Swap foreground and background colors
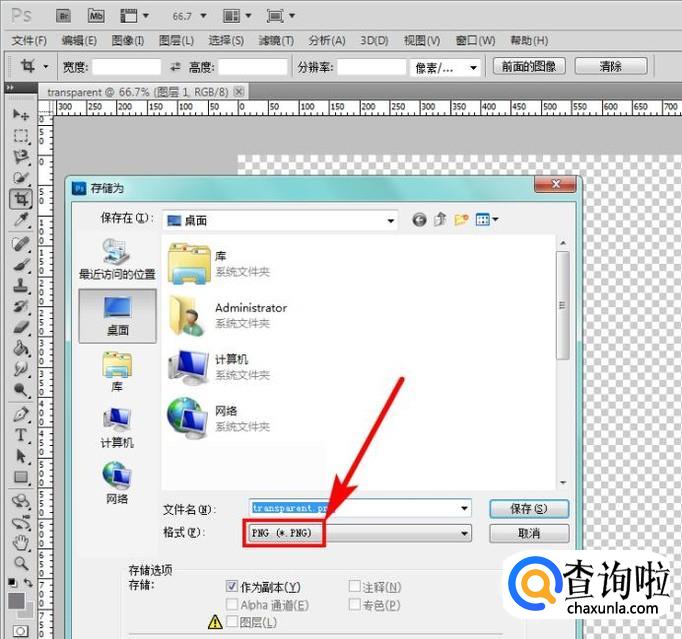 28,582
